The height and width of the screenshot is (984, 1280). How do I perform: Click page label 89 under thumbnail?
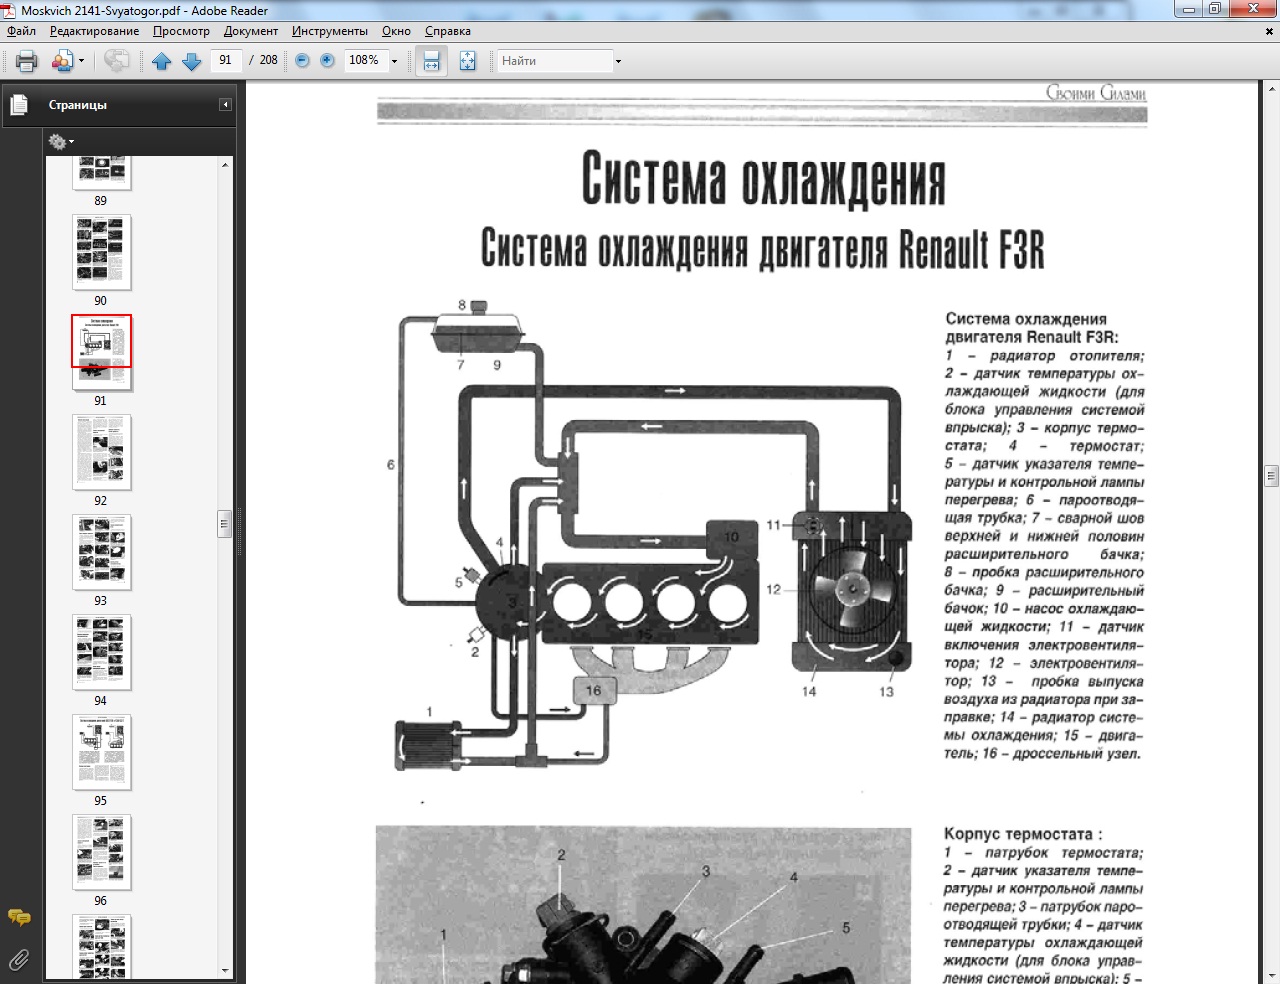[100, 201]
